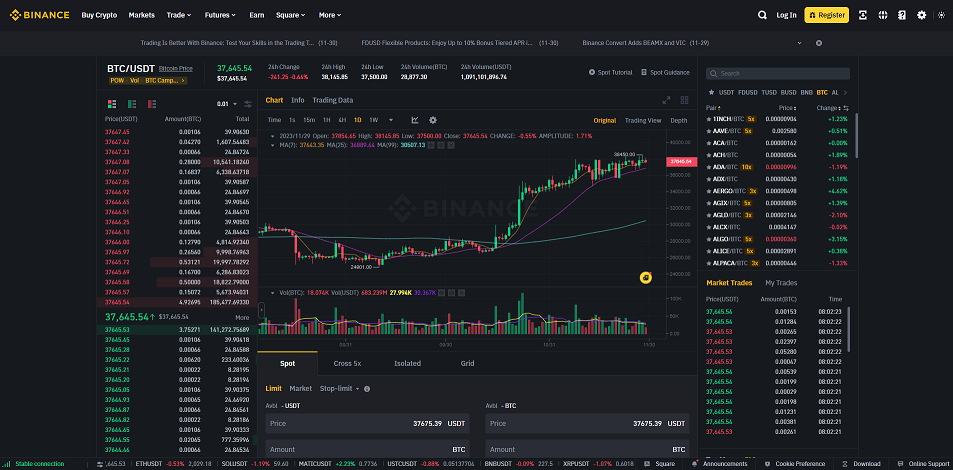The height and width of the screenshot is (470, 953).
Task: Select the Isolated margin tab
Action: [x=407, y=364]
